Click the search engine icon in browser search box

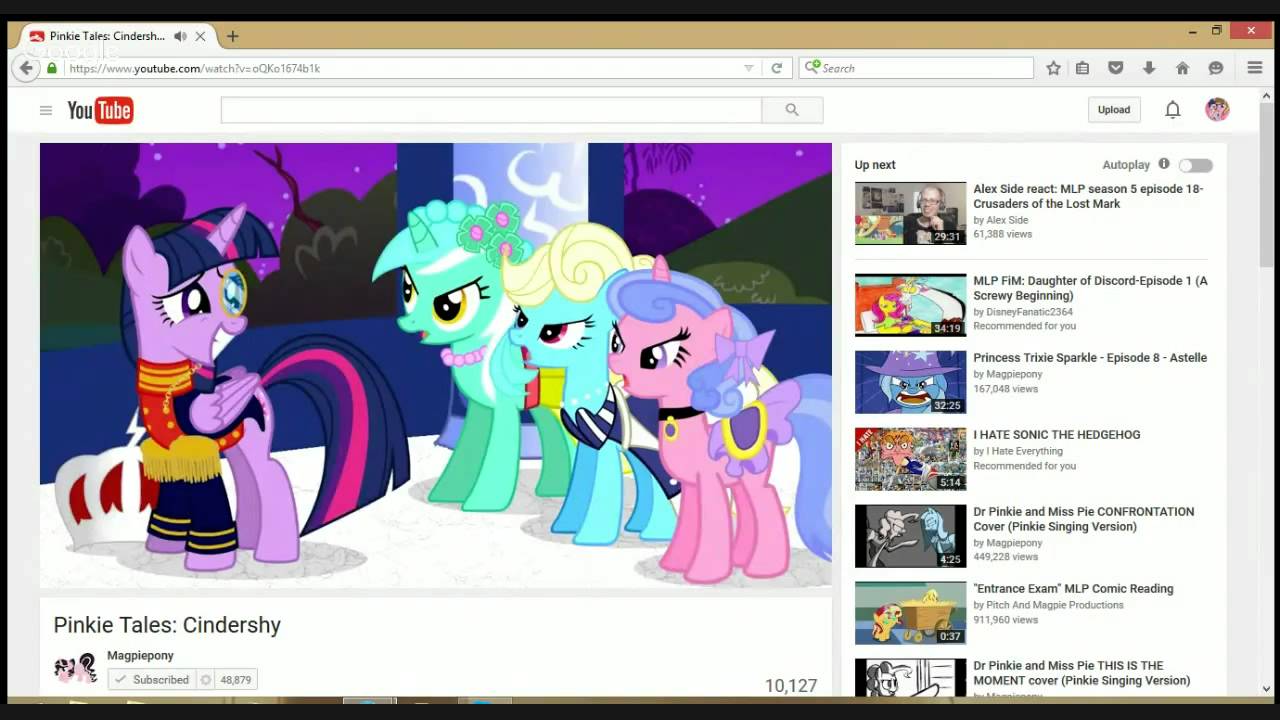point(812,68)
